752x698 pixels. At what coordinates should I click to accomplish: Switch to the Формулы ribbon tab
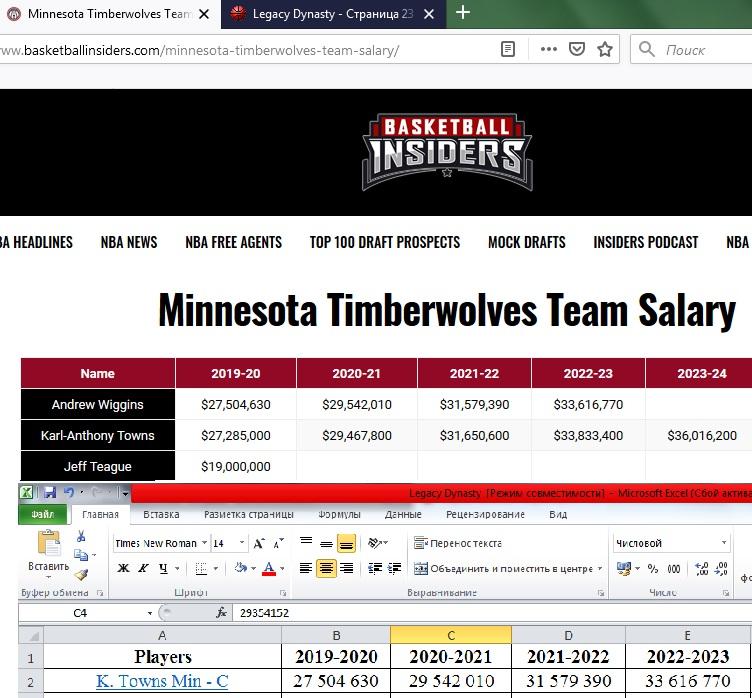tap(339, 514)
